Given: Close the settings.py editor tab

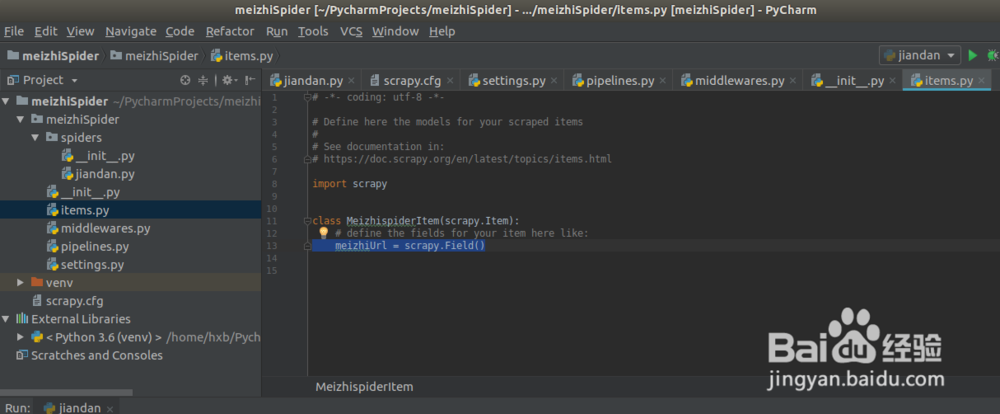Looking at the screenshot, I should click(x=554, y=81).
